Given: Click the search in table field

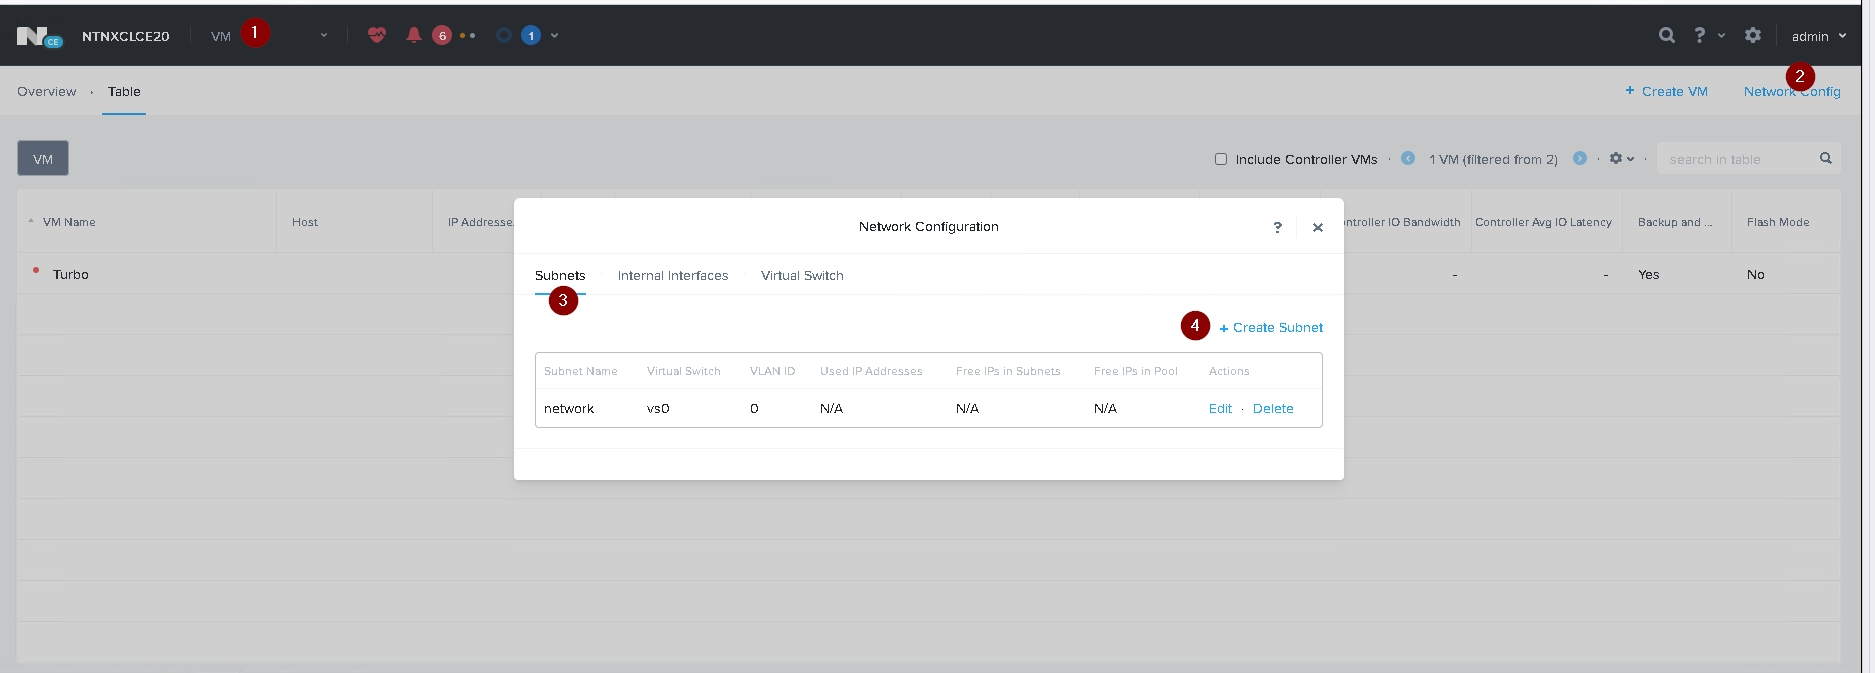Looking at the screenshot, I should point(1738,159).
